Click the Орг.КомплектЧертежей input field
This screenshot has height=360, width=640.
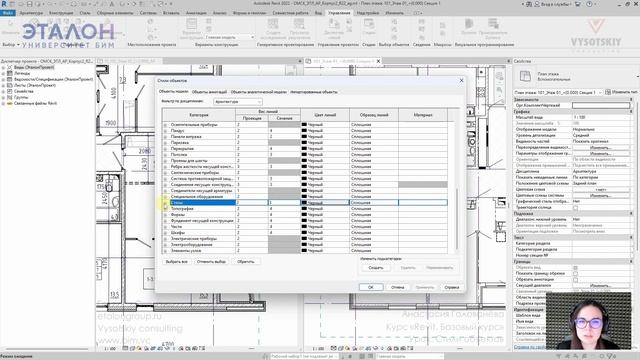601,105
